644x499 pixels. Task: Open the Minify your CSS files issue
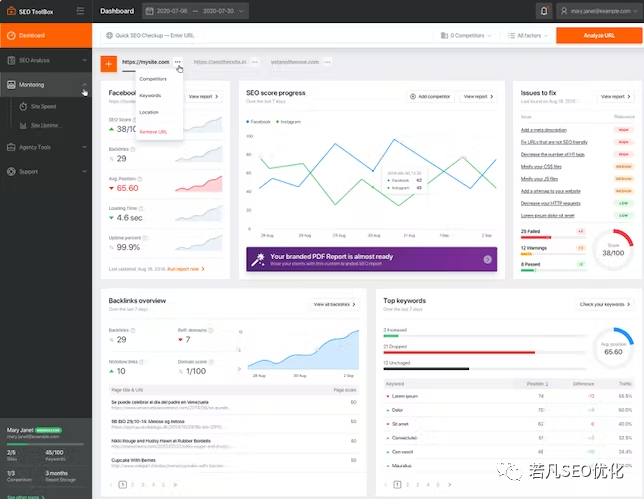coord(541,167)
